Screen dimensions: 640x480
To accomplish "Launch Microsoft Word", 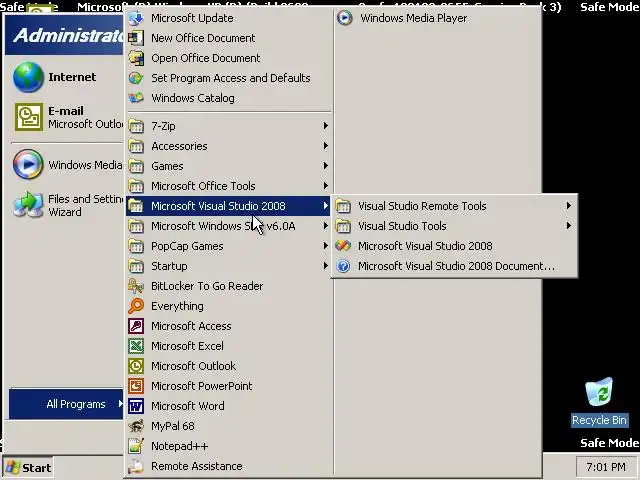I will tap(228, 406).
